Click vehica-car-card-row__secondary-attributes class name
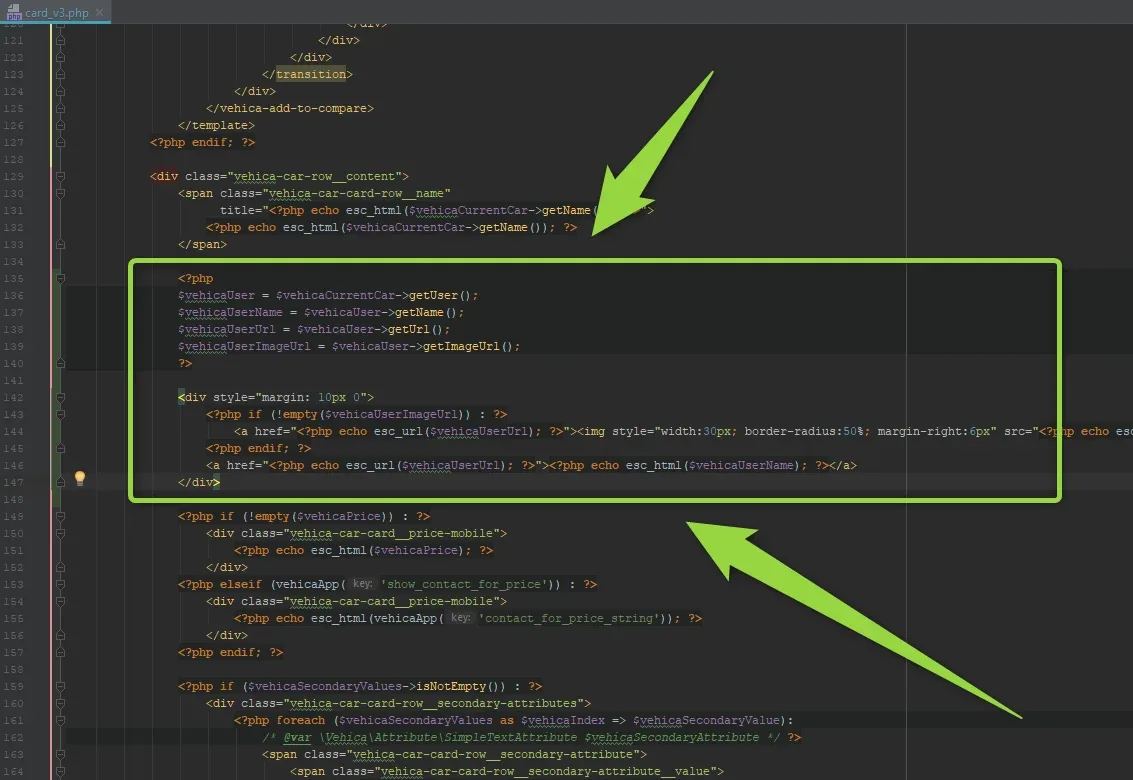The height and width of the screenshot is (780, 1133). click(x=433, y=703)
